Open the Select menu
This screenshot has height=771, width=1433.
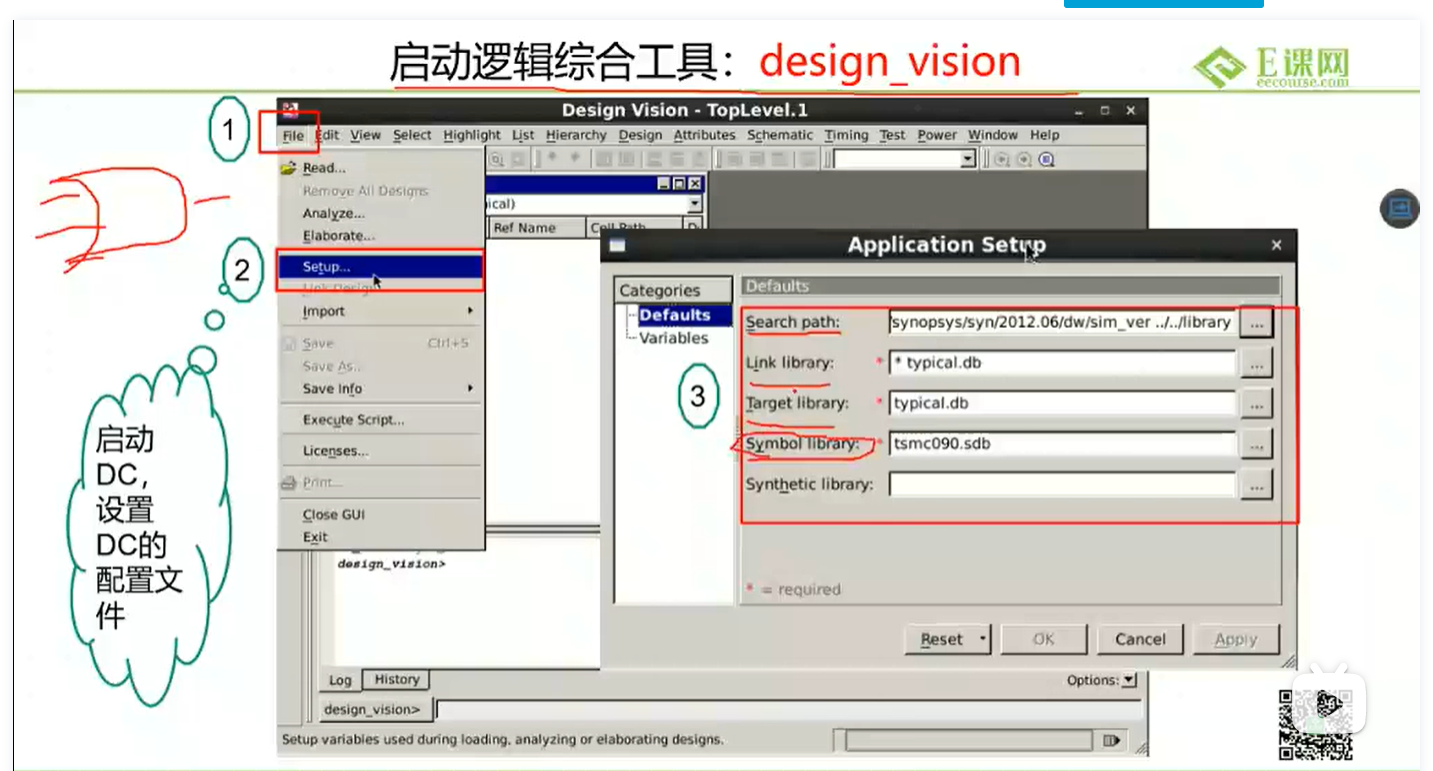(412, 135)
